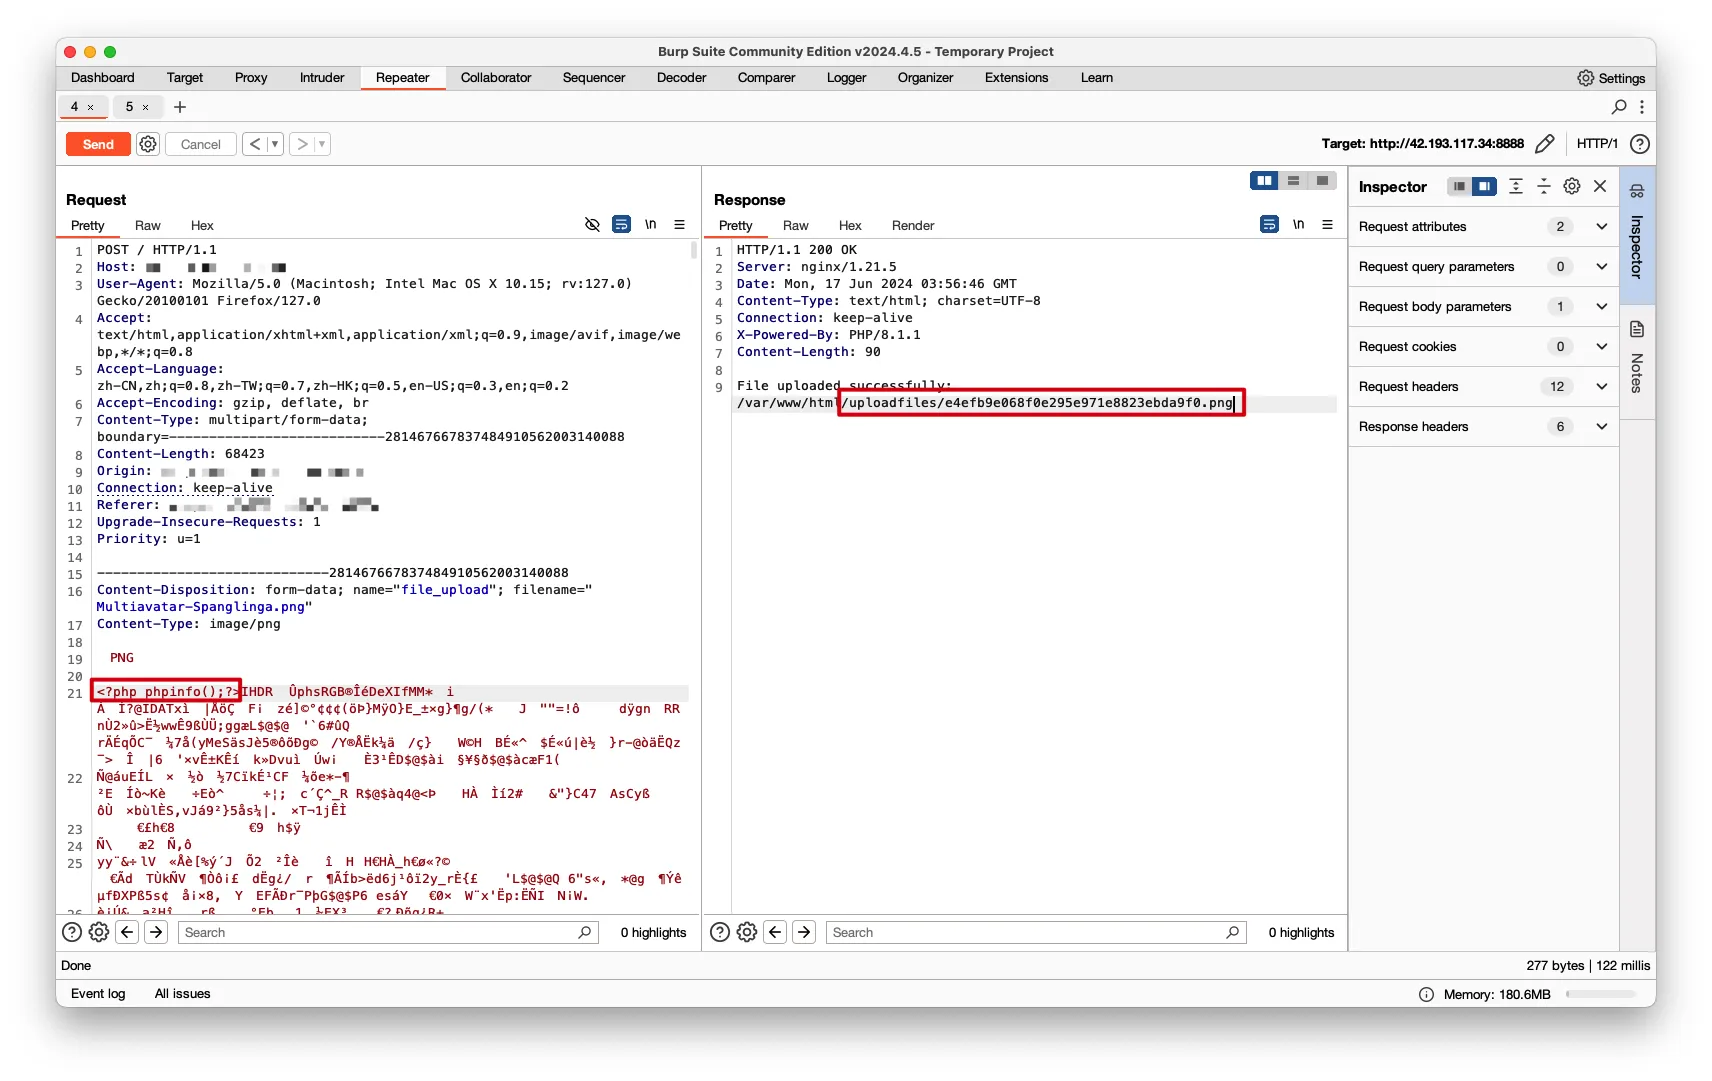This screenshot has width=1712, height=1081.
Task: Select top-bottom layout view
Action: click(1293, 181)
